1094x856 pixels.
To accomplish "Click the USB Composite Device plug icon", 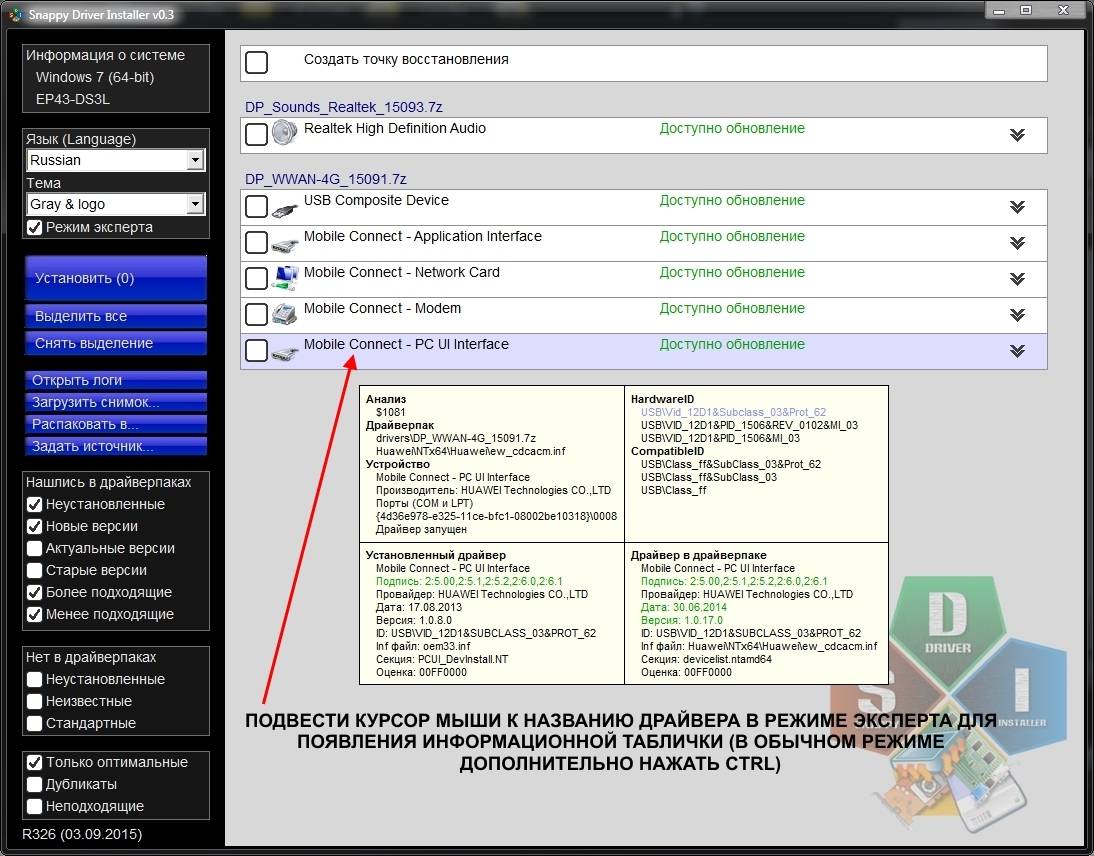I will pos(285,208).
